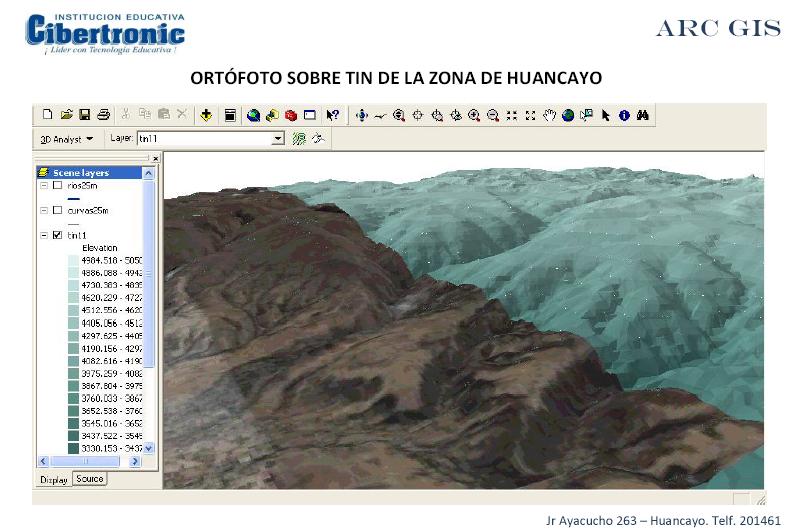Click the Create Contours tool icon
This screenshot has width=789, height=529.
click(299, 138)
